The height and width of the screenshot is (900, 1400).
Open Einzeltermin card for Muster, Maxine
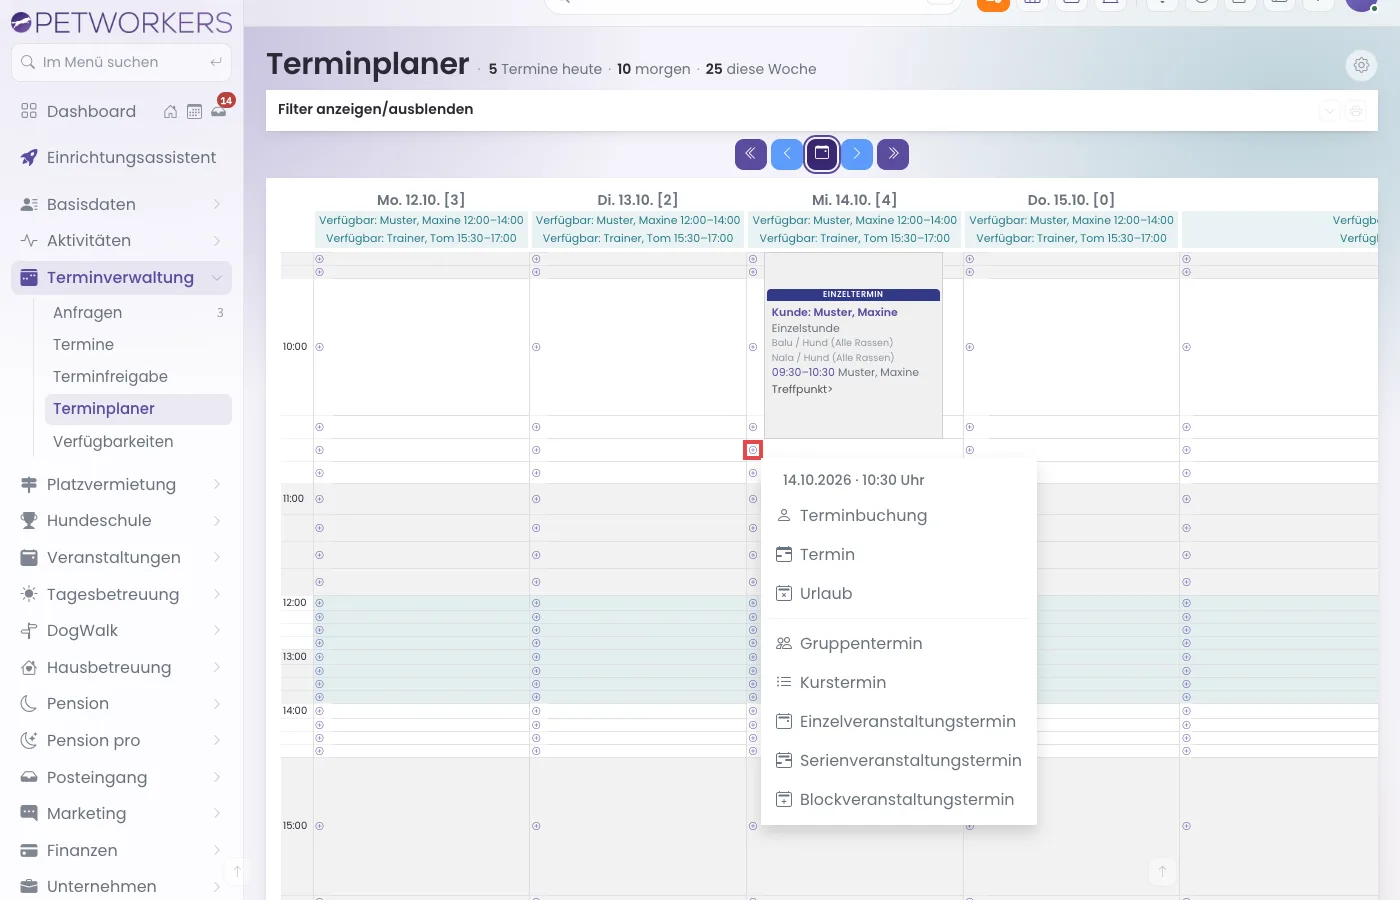(853, 345)
